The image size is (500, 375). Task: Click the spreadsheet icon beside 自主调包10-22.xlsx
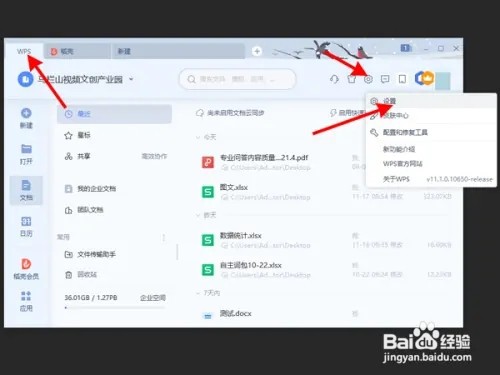tap(208, 270)
